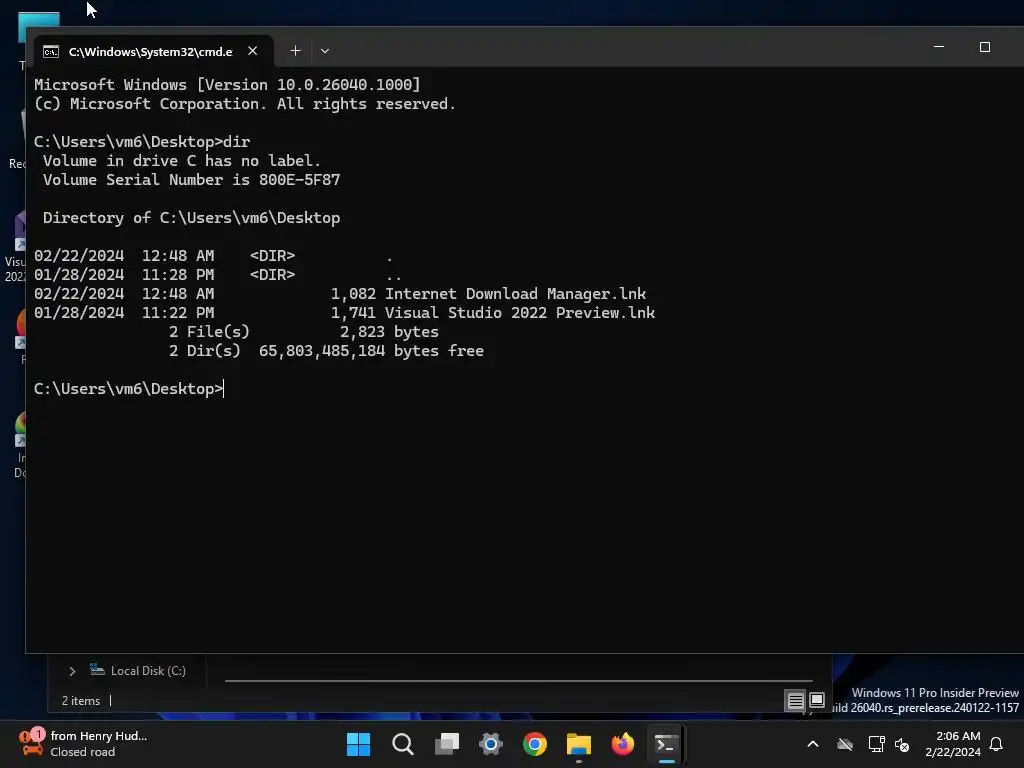Click 'Visual Studio 2022 Preview.lnk' in output
The height and width of the screenshot is (768, 1024).
(520, 313)
